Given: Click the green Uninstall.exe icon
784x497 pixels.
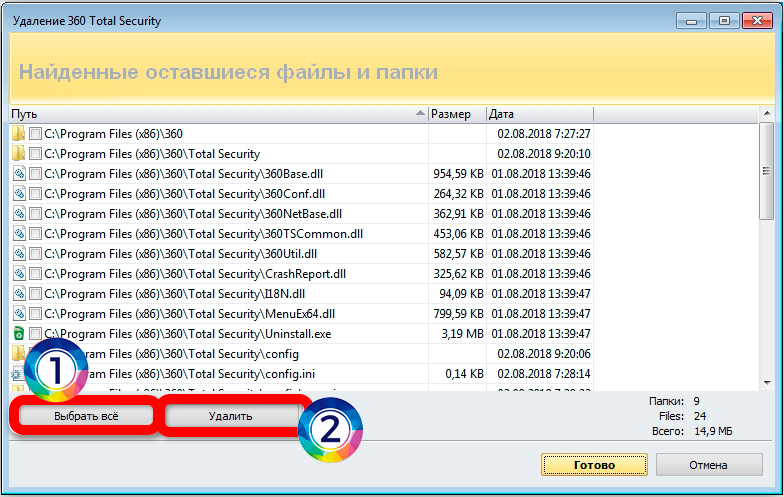Looking at the screenshot, I should (18, 334).
